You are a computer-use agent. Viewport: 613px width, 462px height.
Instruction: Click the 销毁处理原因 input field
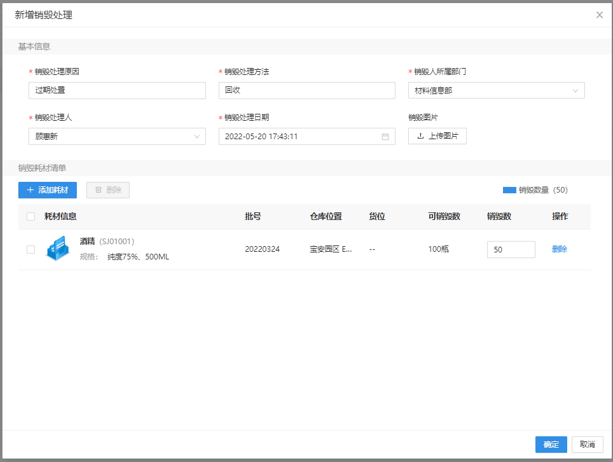tap(117, 90)
